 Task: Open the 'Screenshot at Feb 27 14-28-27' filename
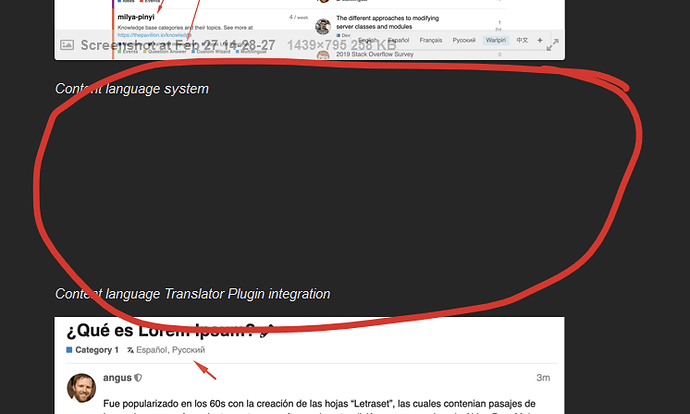[x=178, y=45]
